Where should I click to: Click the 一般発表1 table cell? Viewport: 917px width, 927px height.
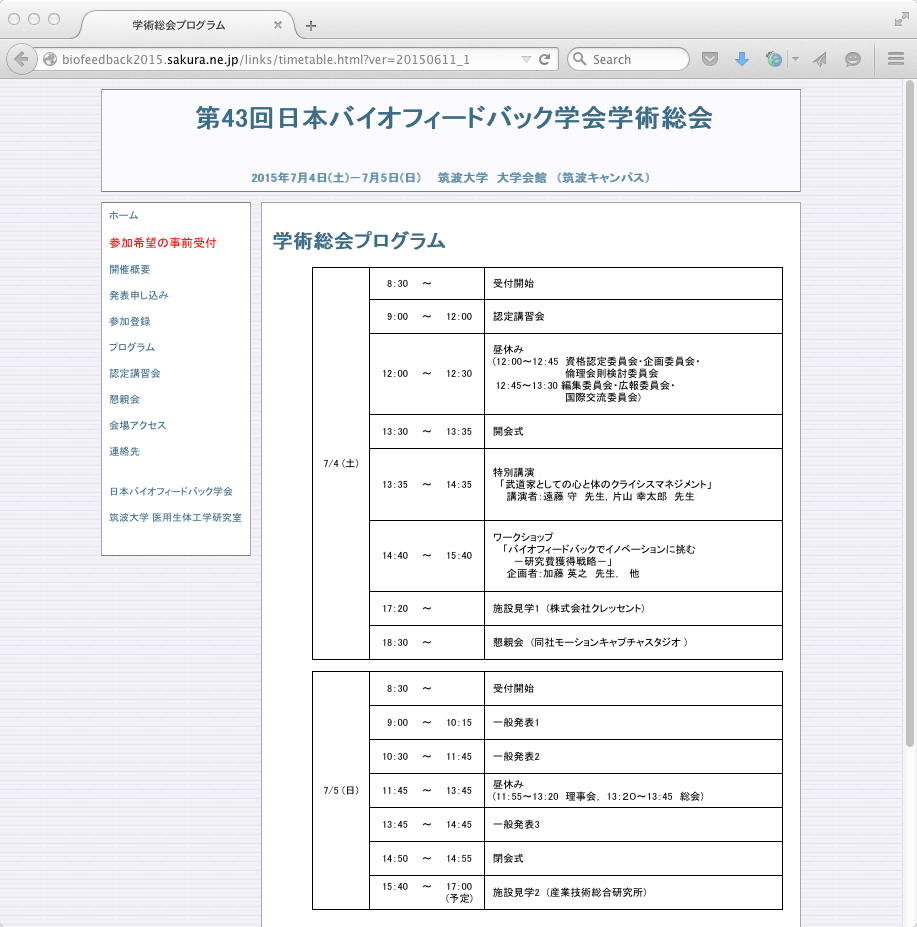point(633,722)
